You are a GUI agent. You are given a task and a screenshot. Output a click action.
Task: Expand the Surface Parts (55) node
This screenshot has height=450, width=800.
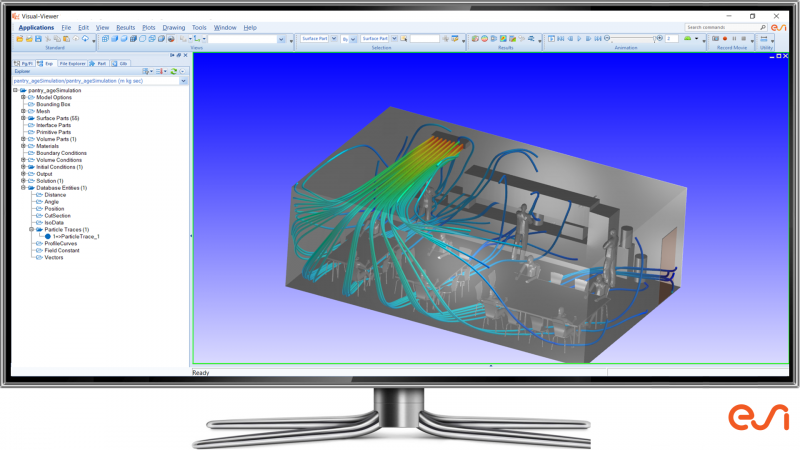(23, 118)
